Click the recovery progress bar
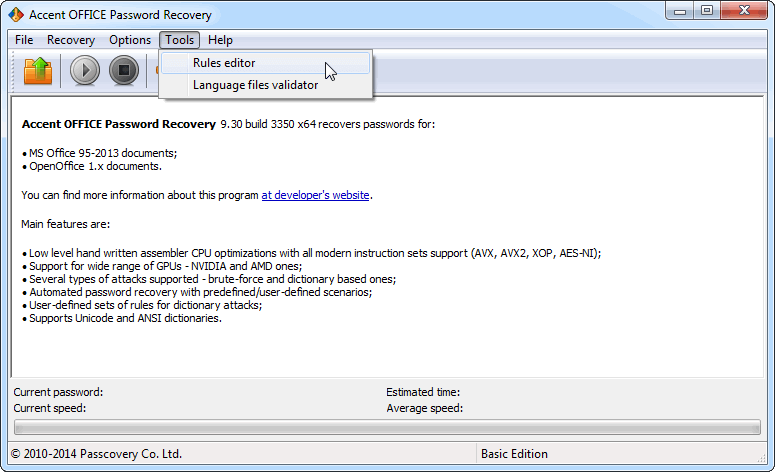Viewport: 775px width, 472px height. point(387,428)
